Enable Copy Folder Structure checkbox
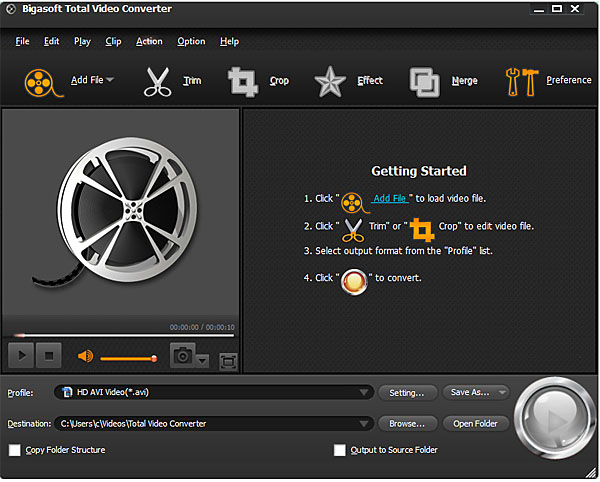Viewport: 600px width, 482px height. click(15, 450)
